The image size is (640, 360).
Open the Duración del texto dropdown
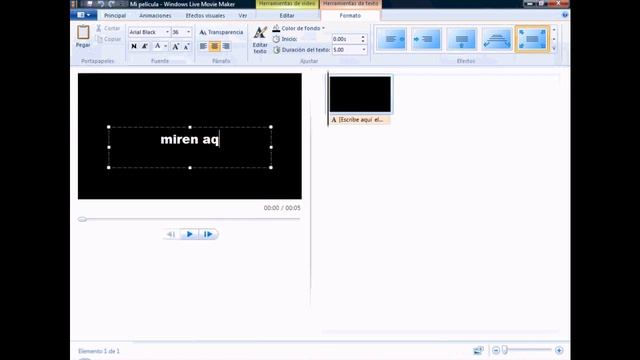363,50
